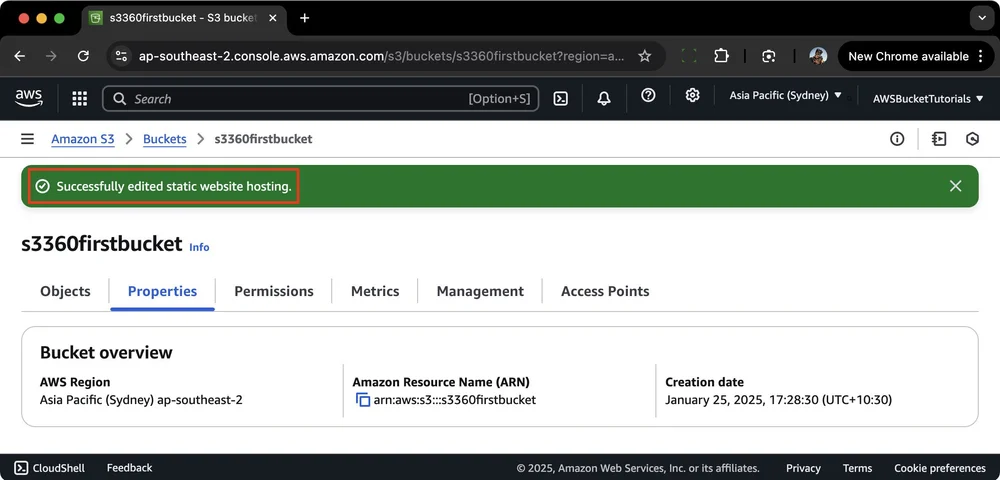Click the Successfully edited static website hosting message
1000x480 pixels.
coord(173,186)
